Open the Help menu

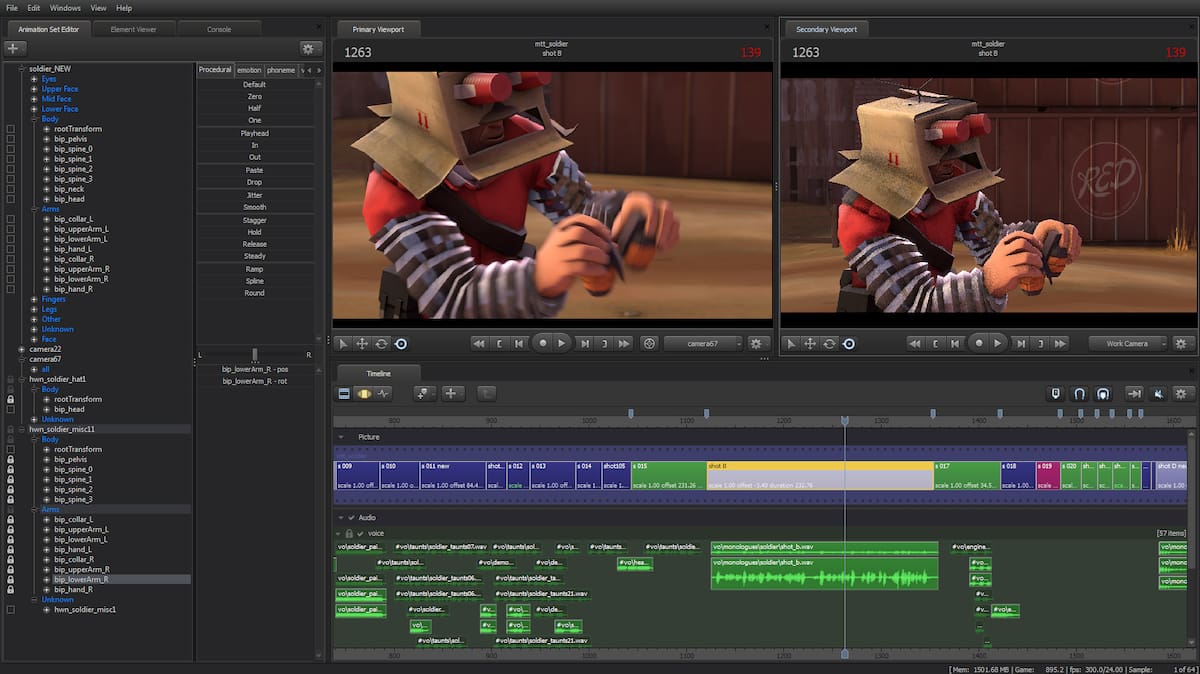[124, 7]
